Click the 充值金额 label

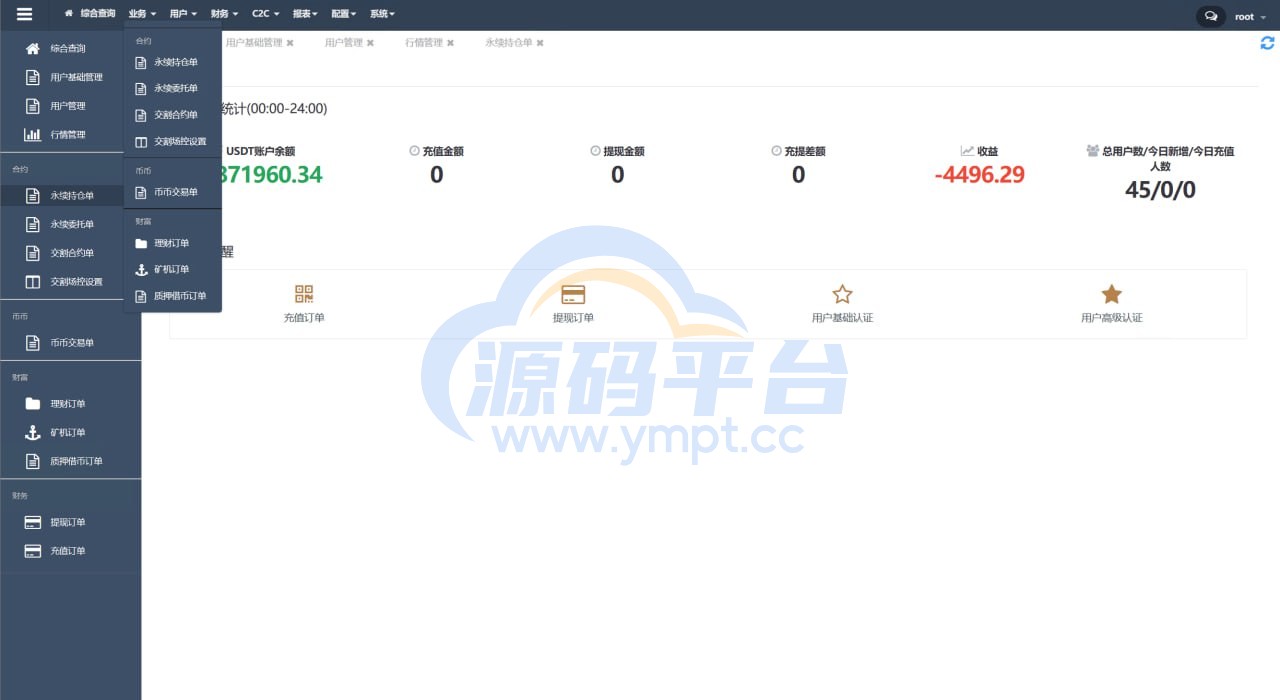(x=436, y=151)
